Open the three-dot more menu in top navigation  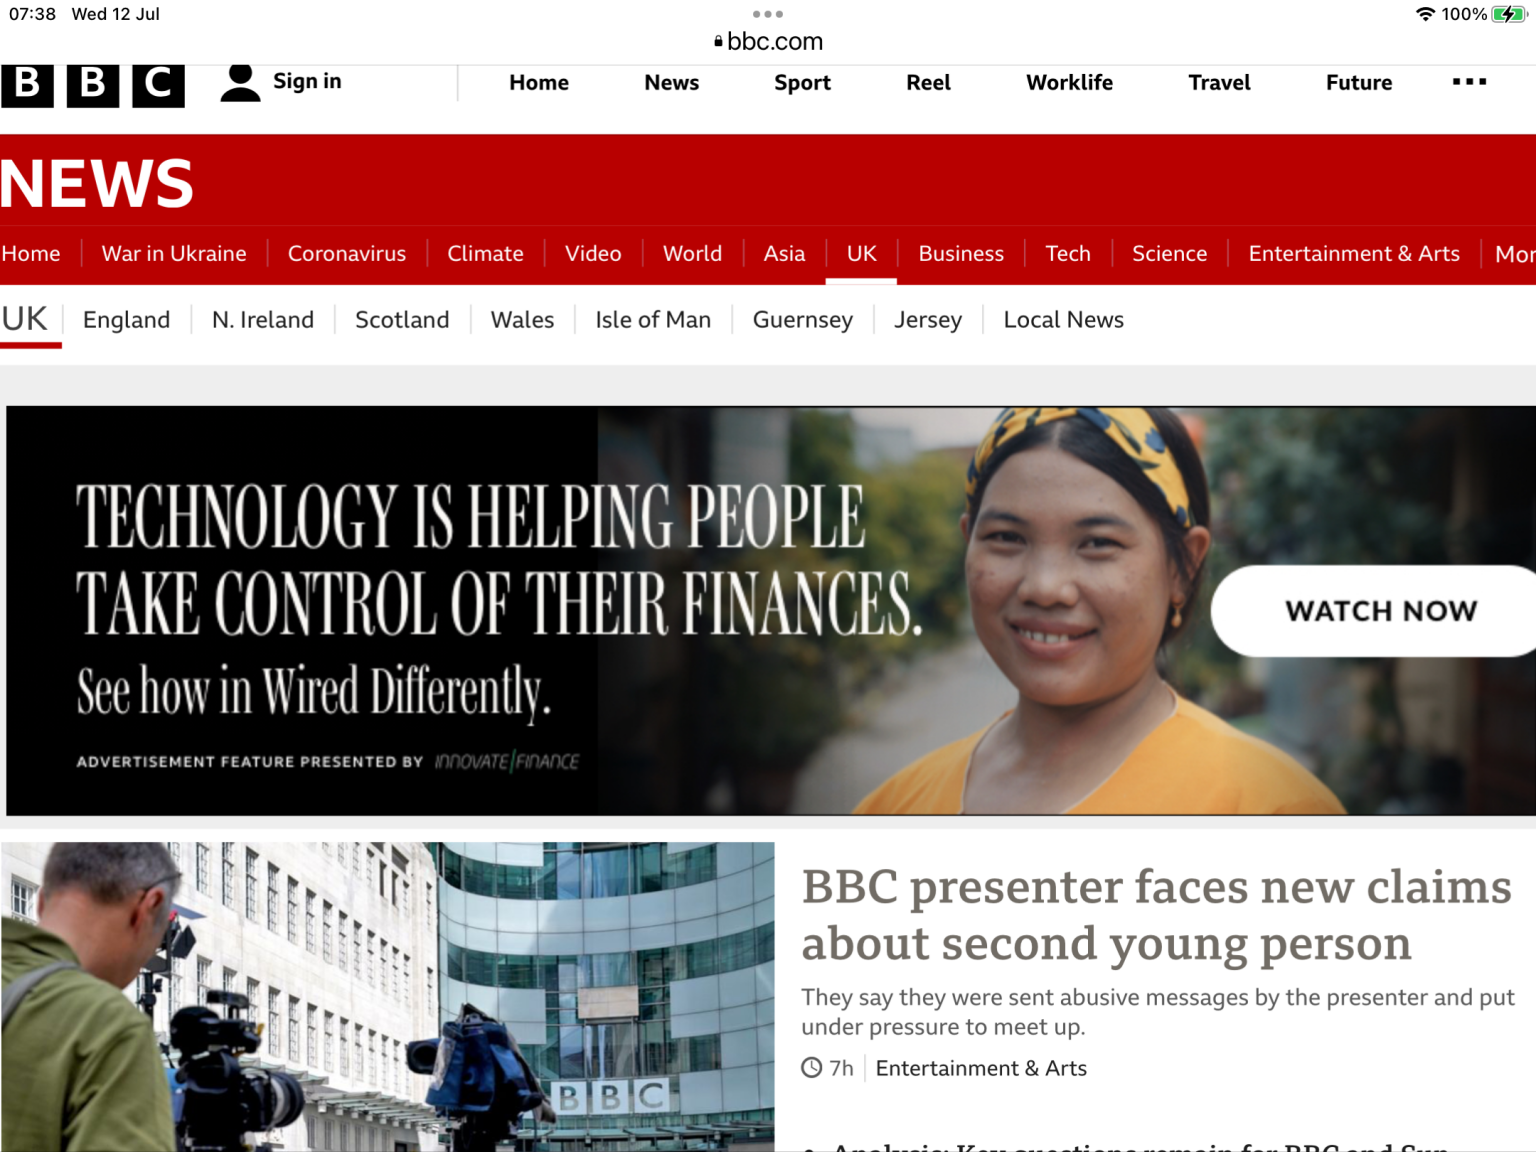[x=1468, y=82]
